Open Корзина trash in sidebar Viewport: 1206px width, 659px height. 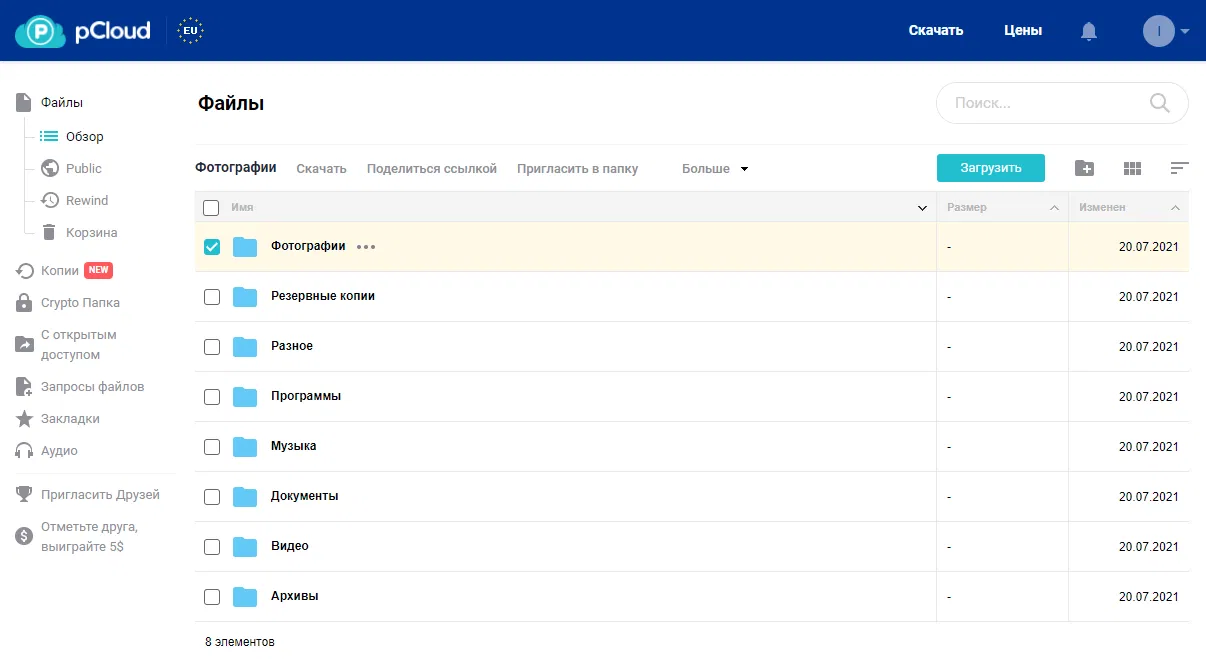[79, 232]
